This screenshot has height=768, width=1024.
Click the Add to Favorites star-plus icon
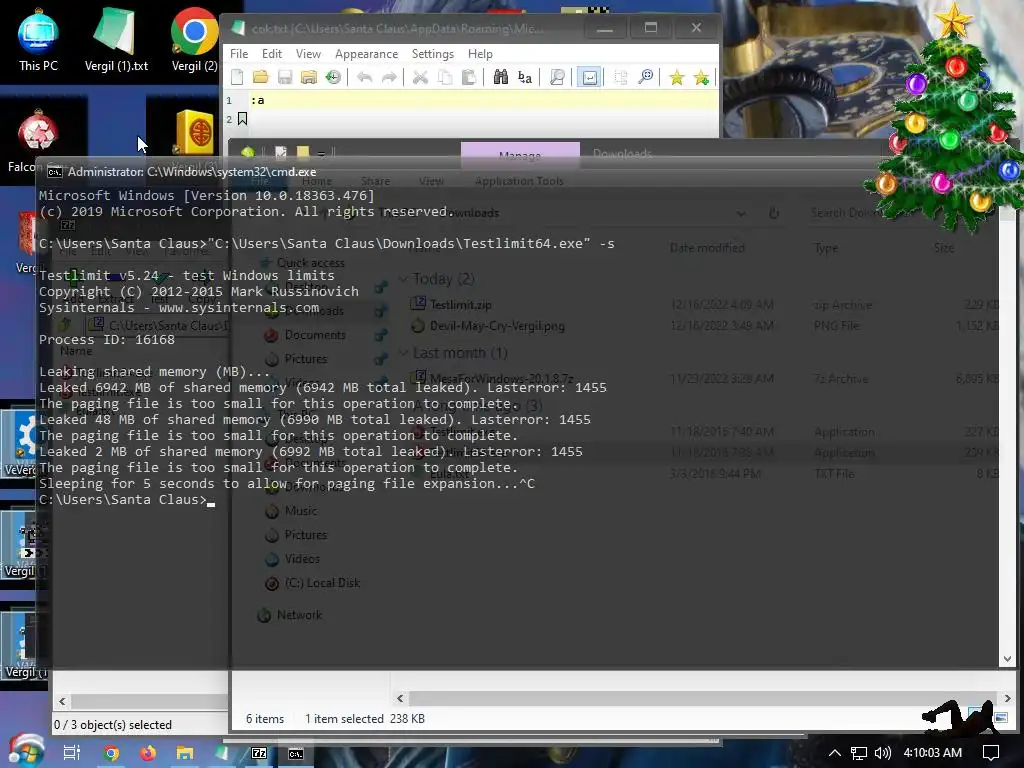coord(701,78)
